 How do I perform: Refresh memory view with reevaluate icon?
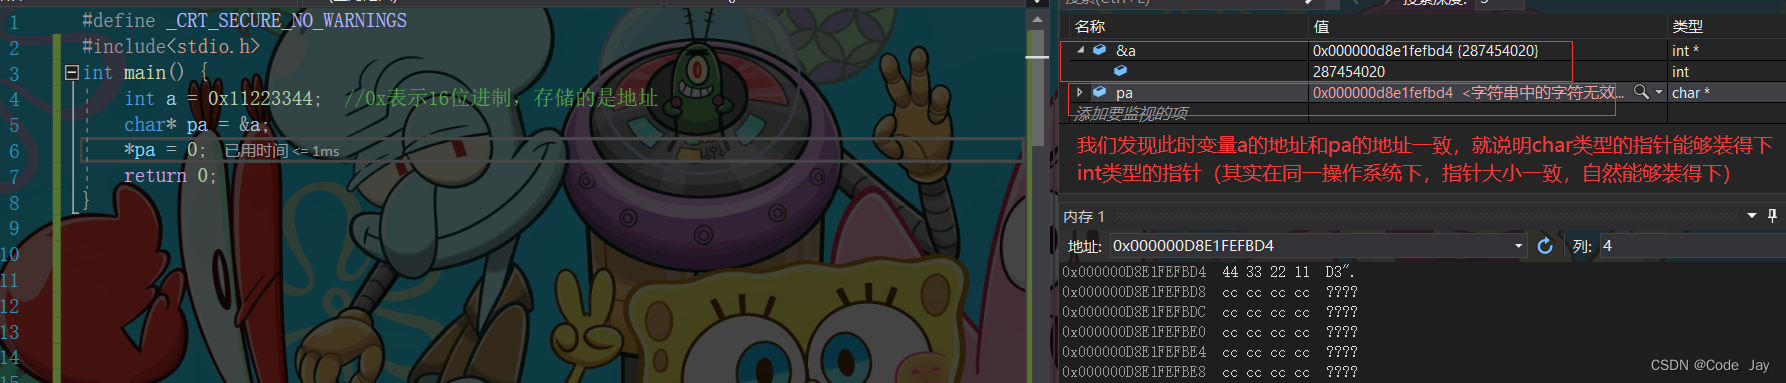[1545, 246]
